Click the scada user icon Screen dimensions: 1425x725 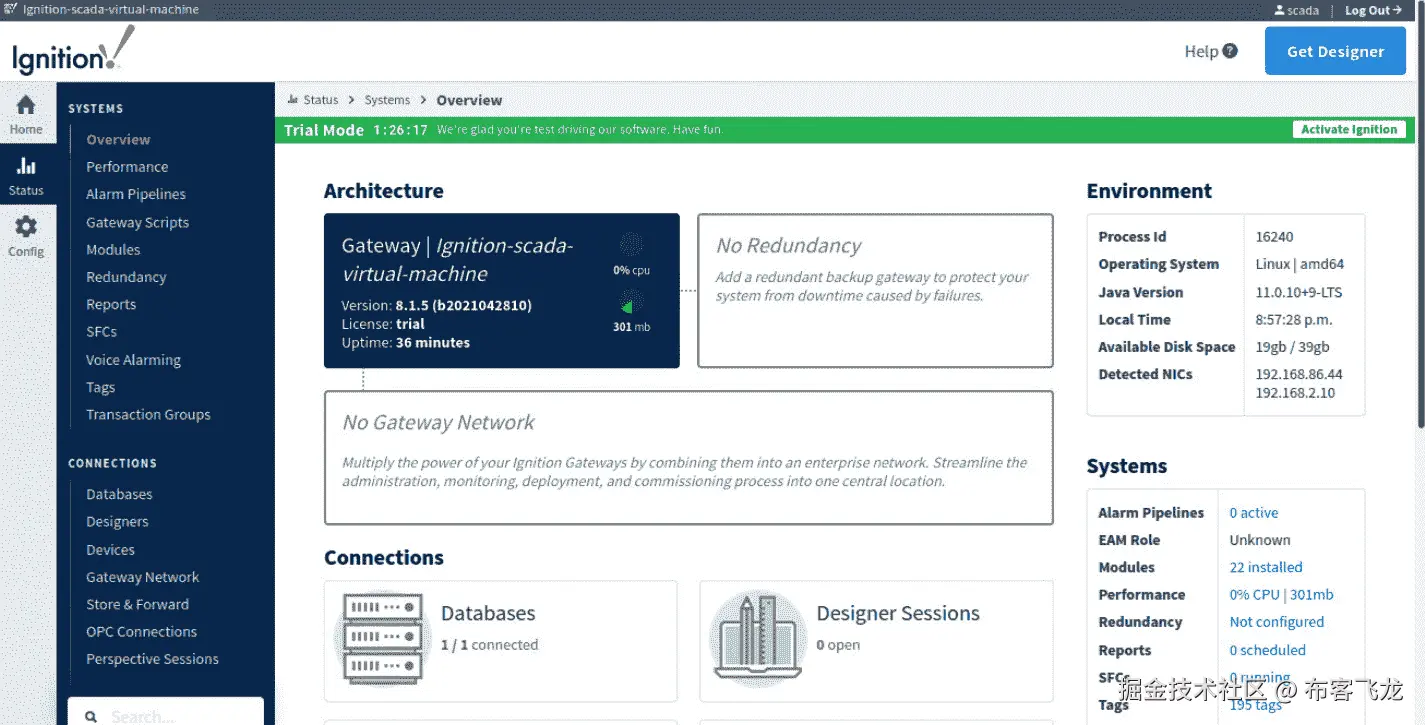tap(1279, 10)
